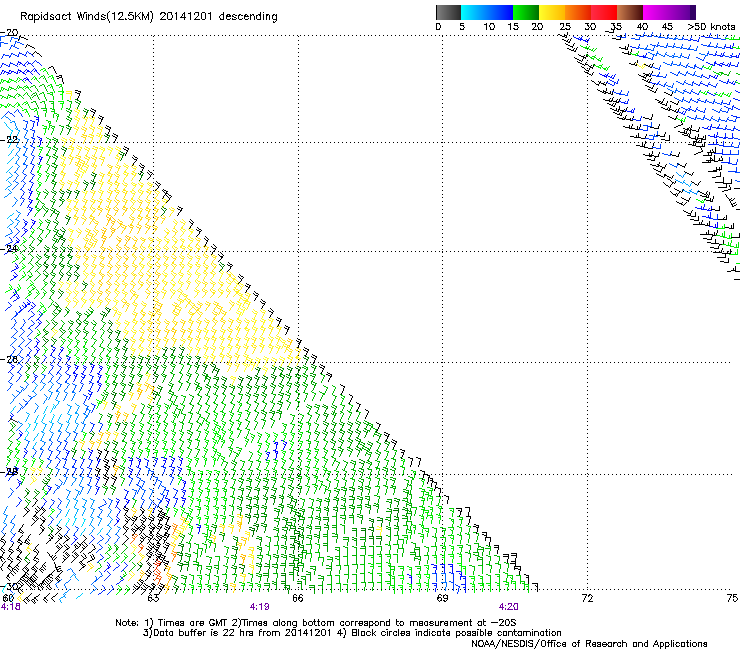Click the '75' longitude axis label
This screenshot has height=650, width=740.
pyautogui.click(x=732, y=598)
